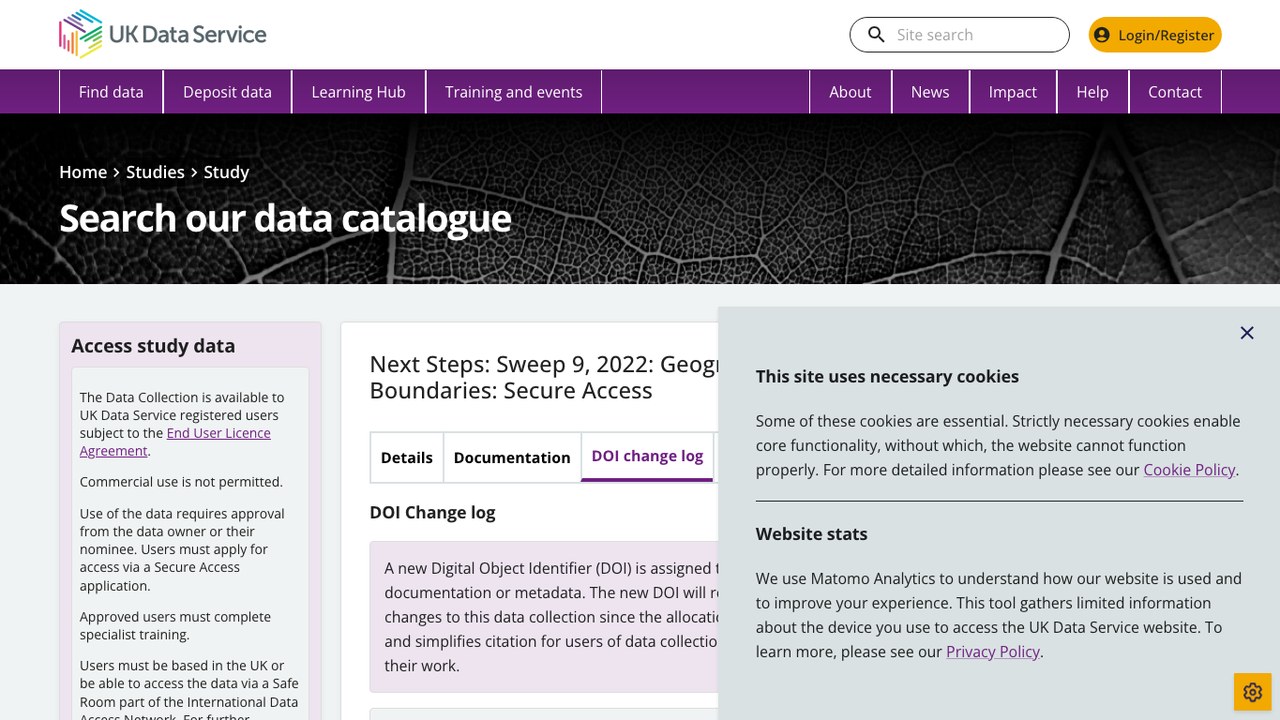1280x720 pixels.
Task: Open the Find data menu
Action: pyautogui.click(x=111, y=92)
